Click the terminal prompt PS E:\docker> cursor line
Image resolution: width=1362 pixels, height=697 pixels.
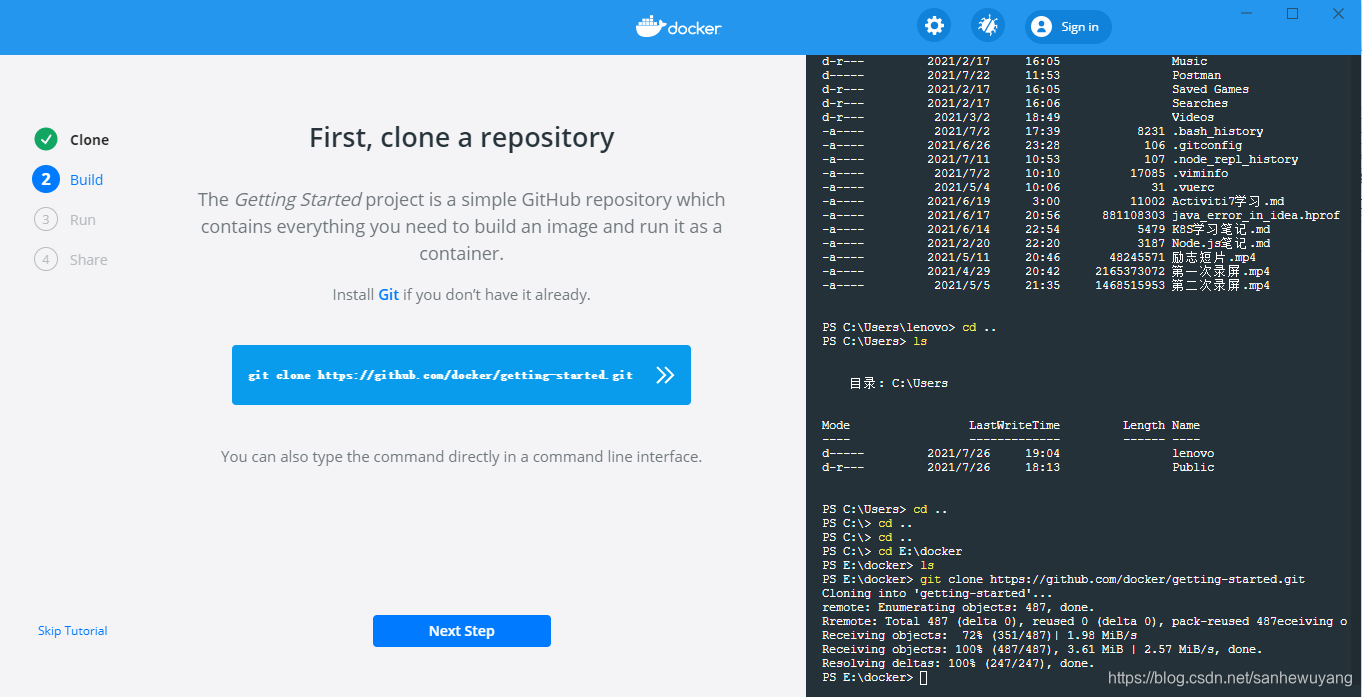875,677
